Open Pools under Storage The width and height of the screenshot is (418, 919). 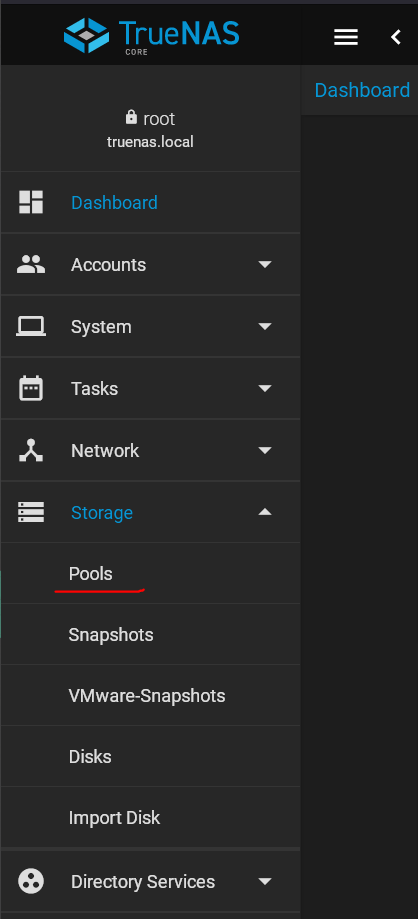click(x=91, y=574)
